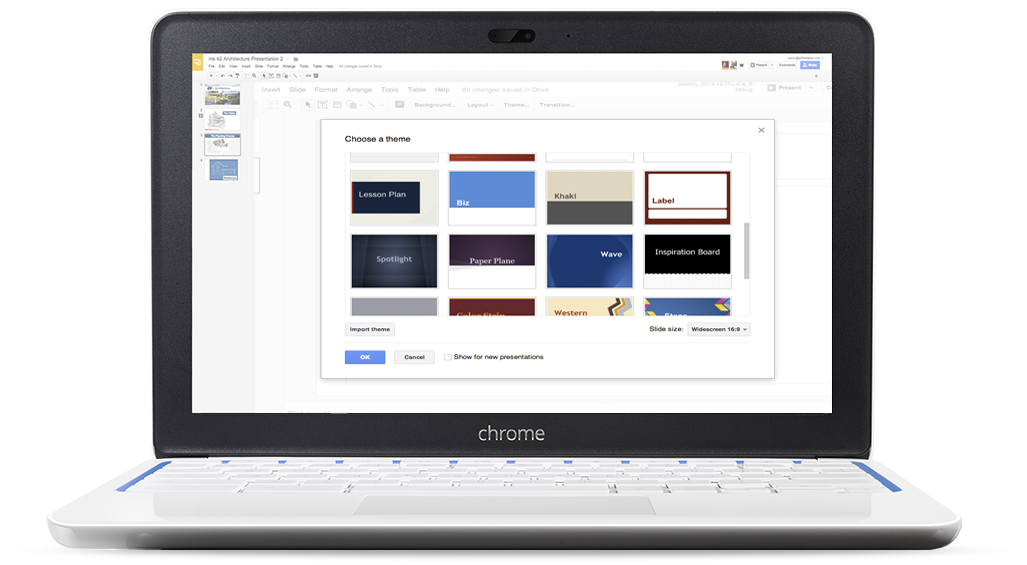Choose the Paper Plane theme
This screenshot has height=565, width=1027.
pos(492,261)
